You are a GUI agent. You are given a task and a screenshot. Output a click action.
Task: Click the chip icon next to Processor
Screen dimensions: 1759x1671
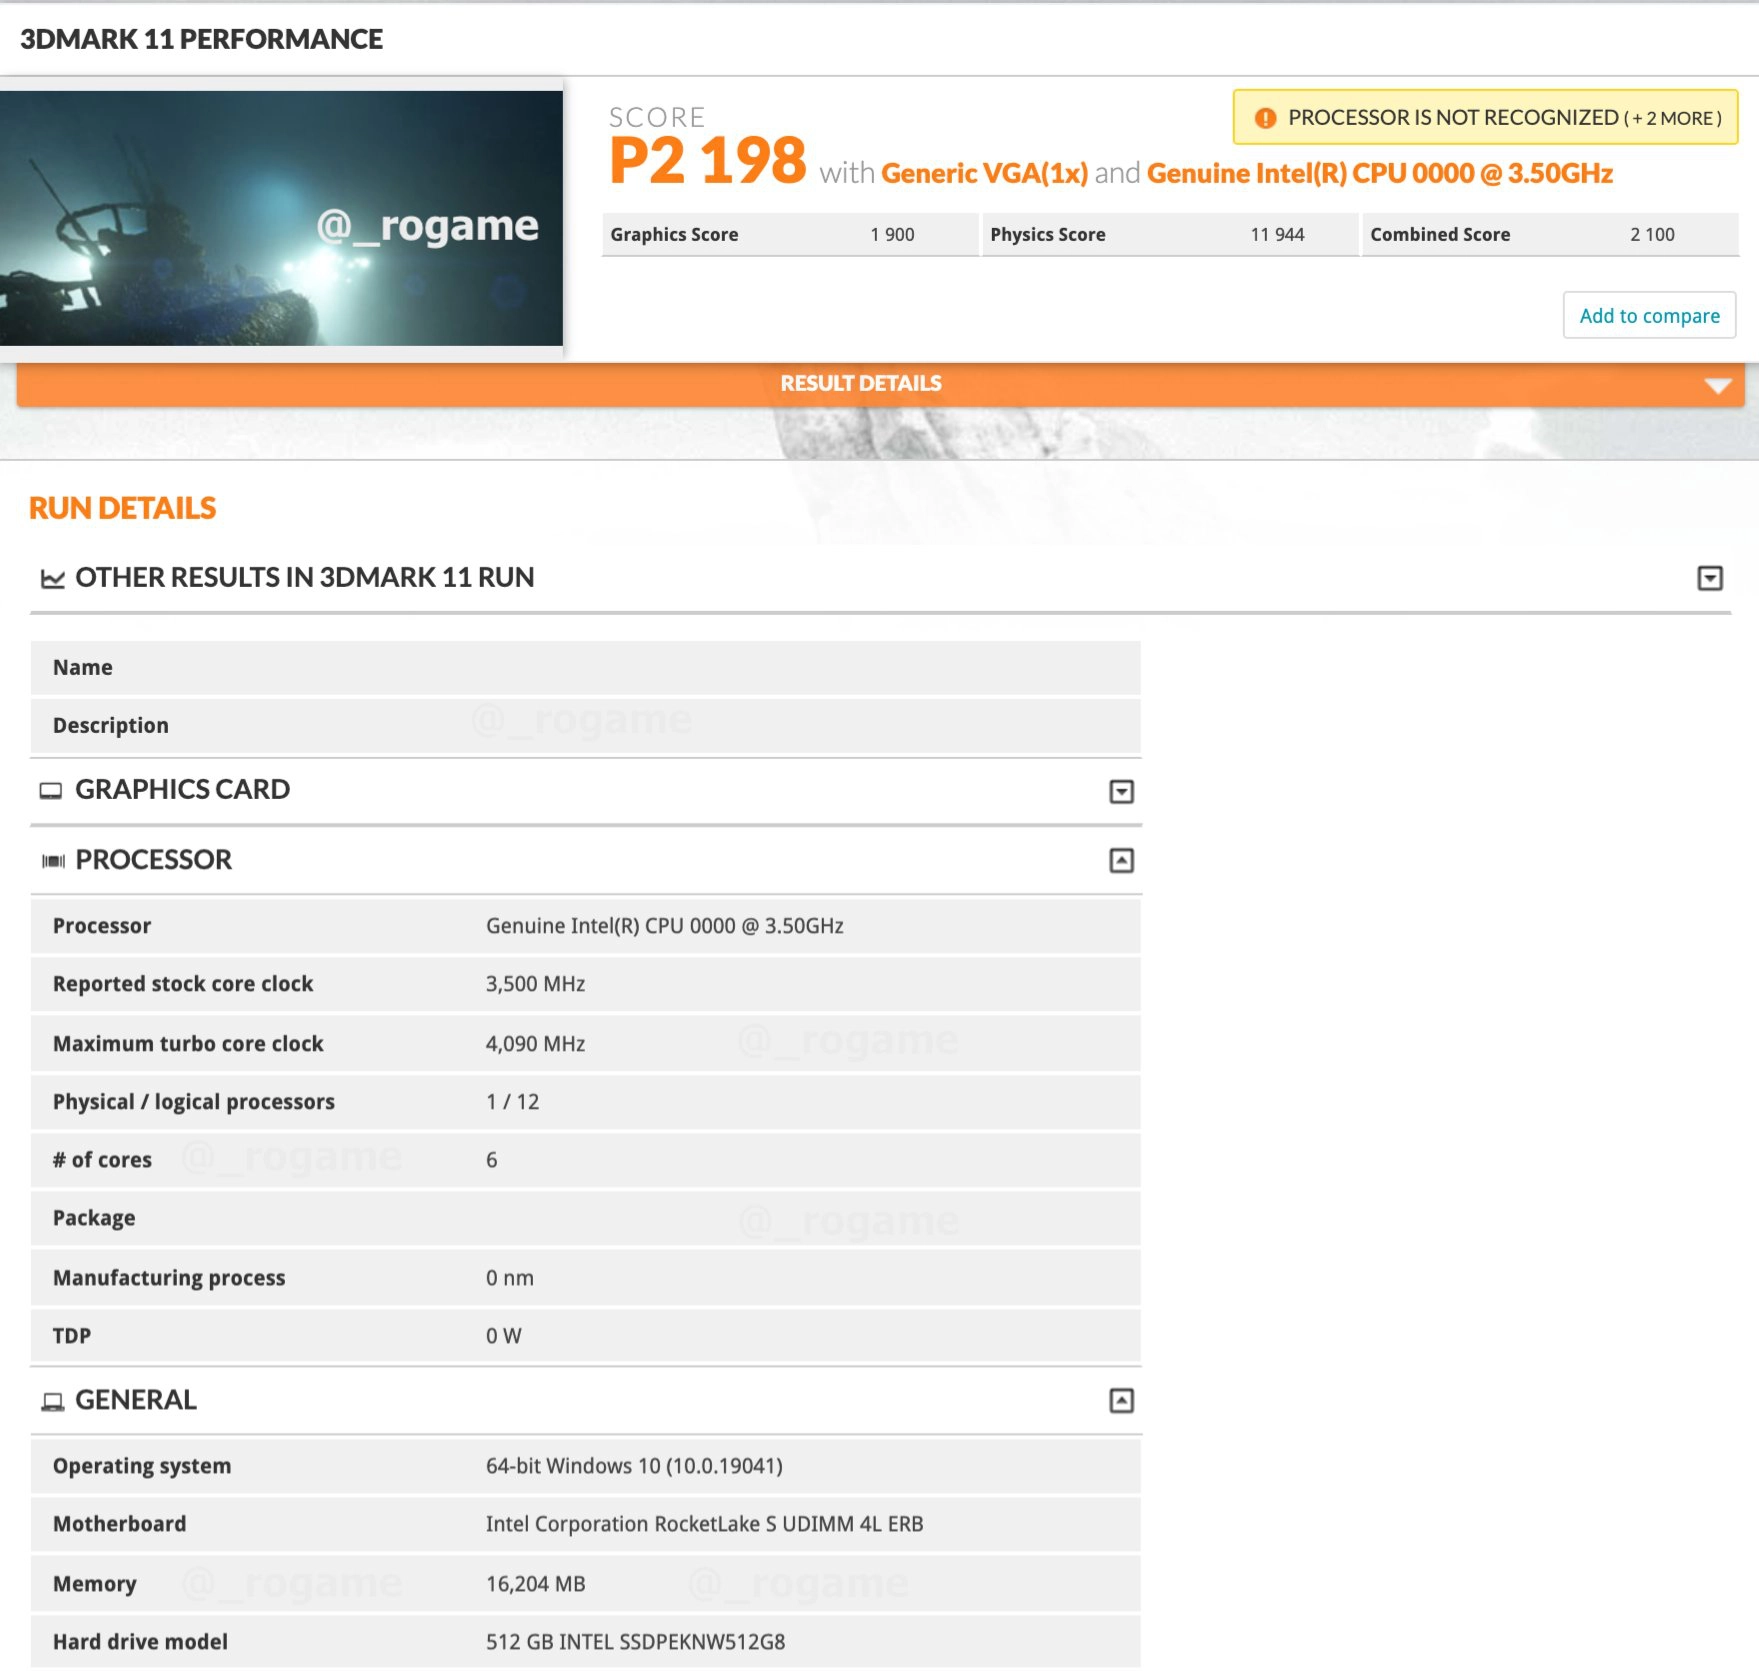pyautogui.click(x=53, y=861)
